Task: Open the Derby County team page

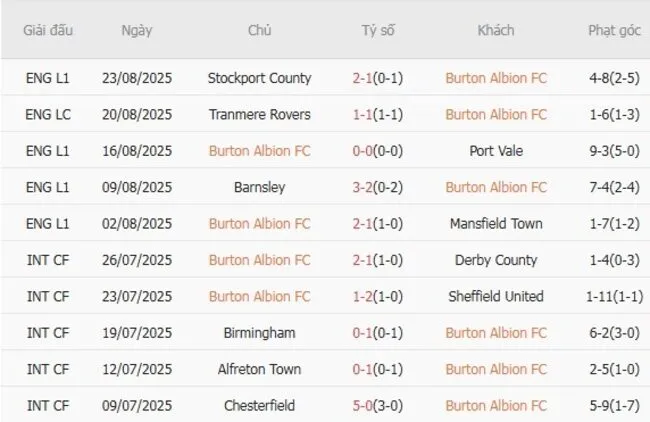Action: pyautogui.click(x=496, y=260)
